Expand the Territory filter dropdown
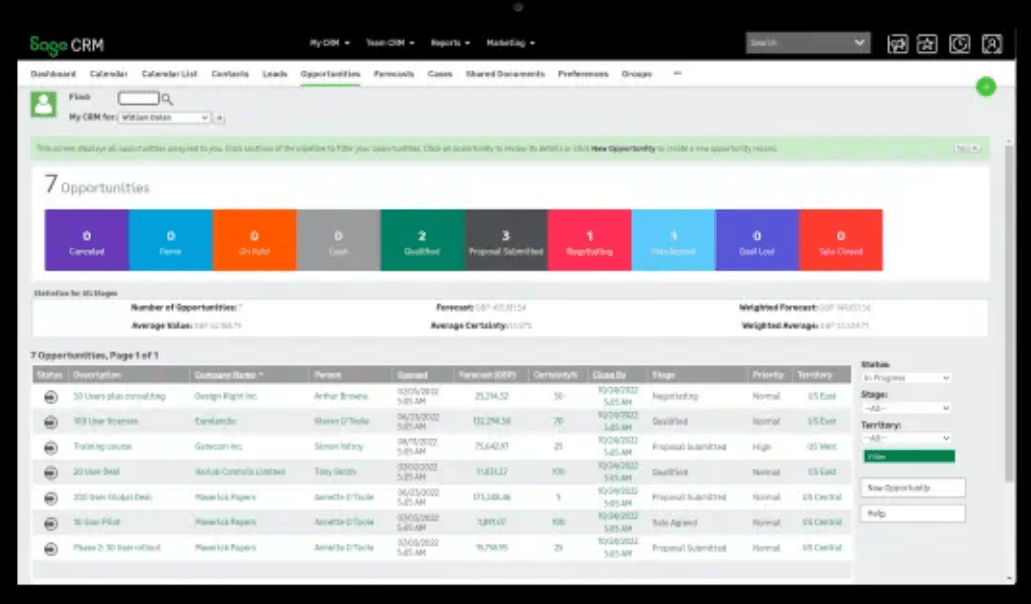 906,438
